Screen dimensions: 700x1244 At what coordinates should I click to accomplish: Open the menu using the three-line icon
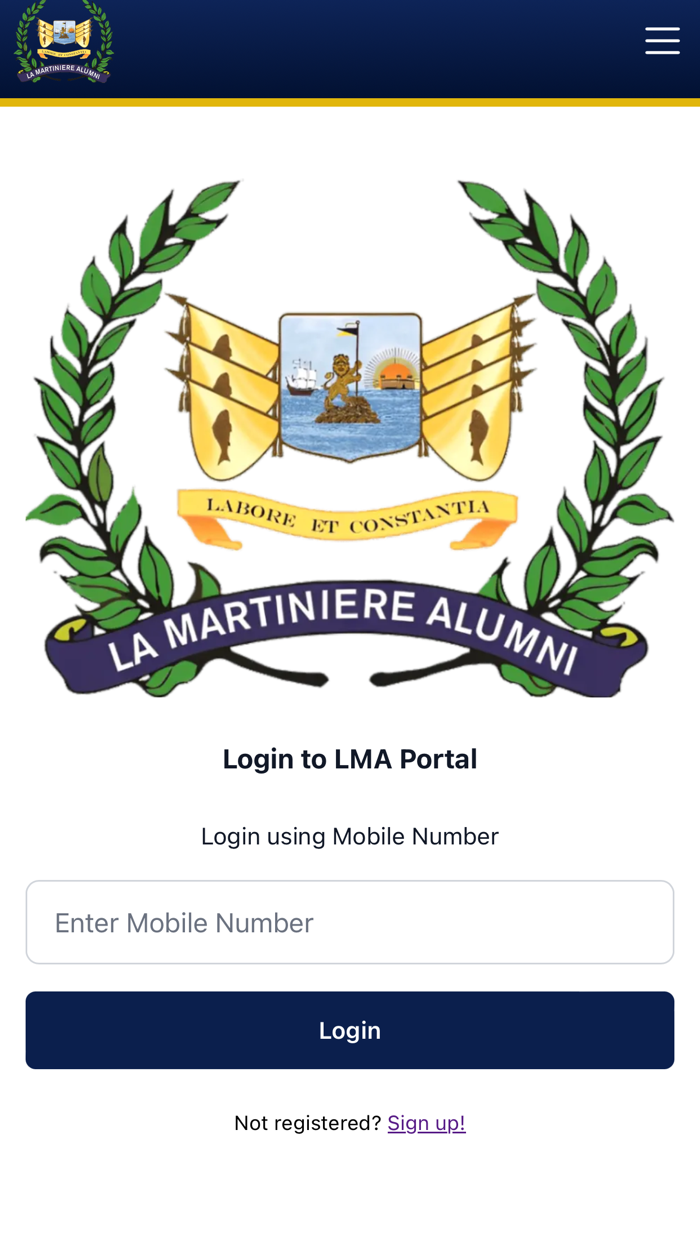tap(663, 41)
